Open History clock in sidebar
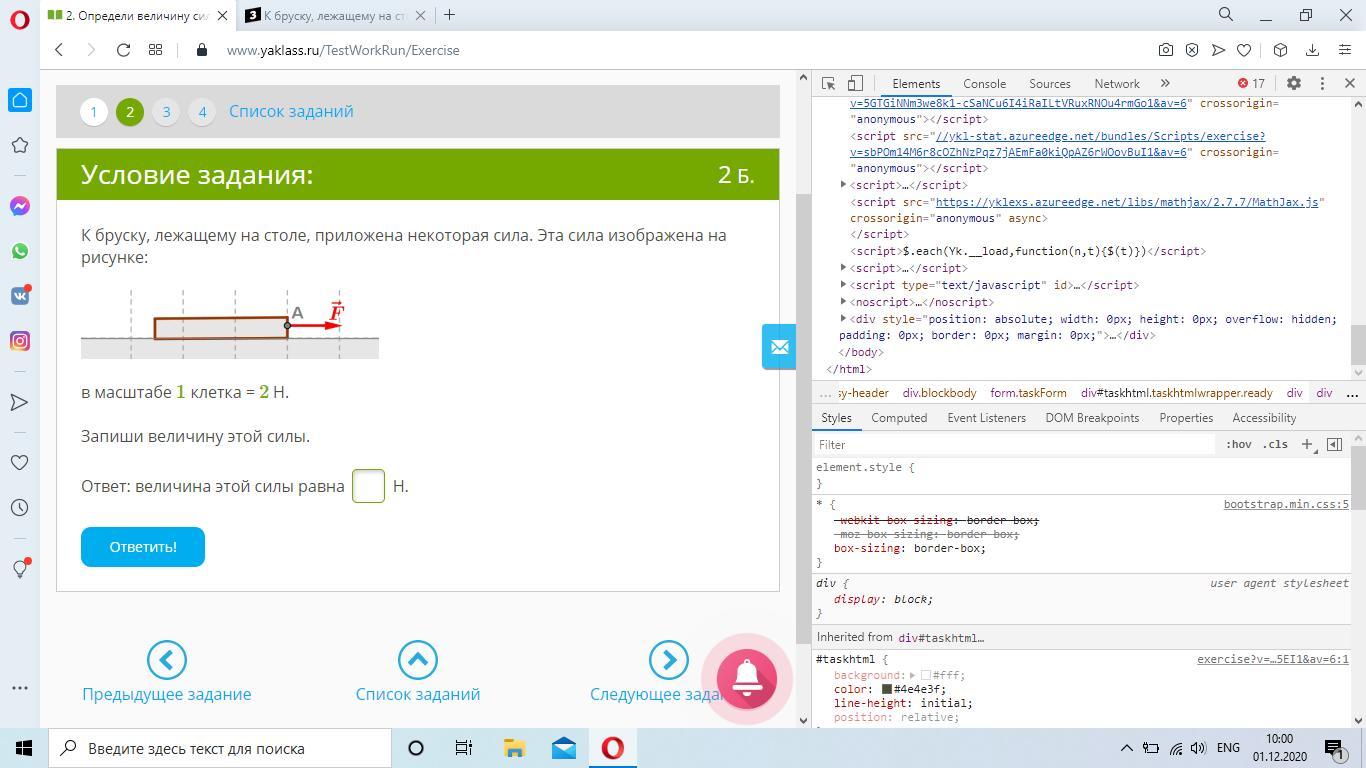The width and height of the screenshot is (1366, 768). 20,508
